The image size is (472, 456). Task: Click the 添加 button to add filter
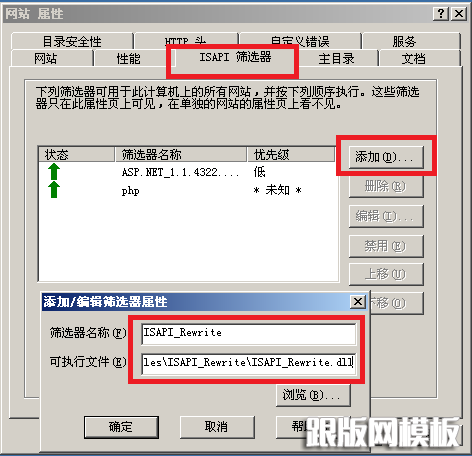(386, 157)
